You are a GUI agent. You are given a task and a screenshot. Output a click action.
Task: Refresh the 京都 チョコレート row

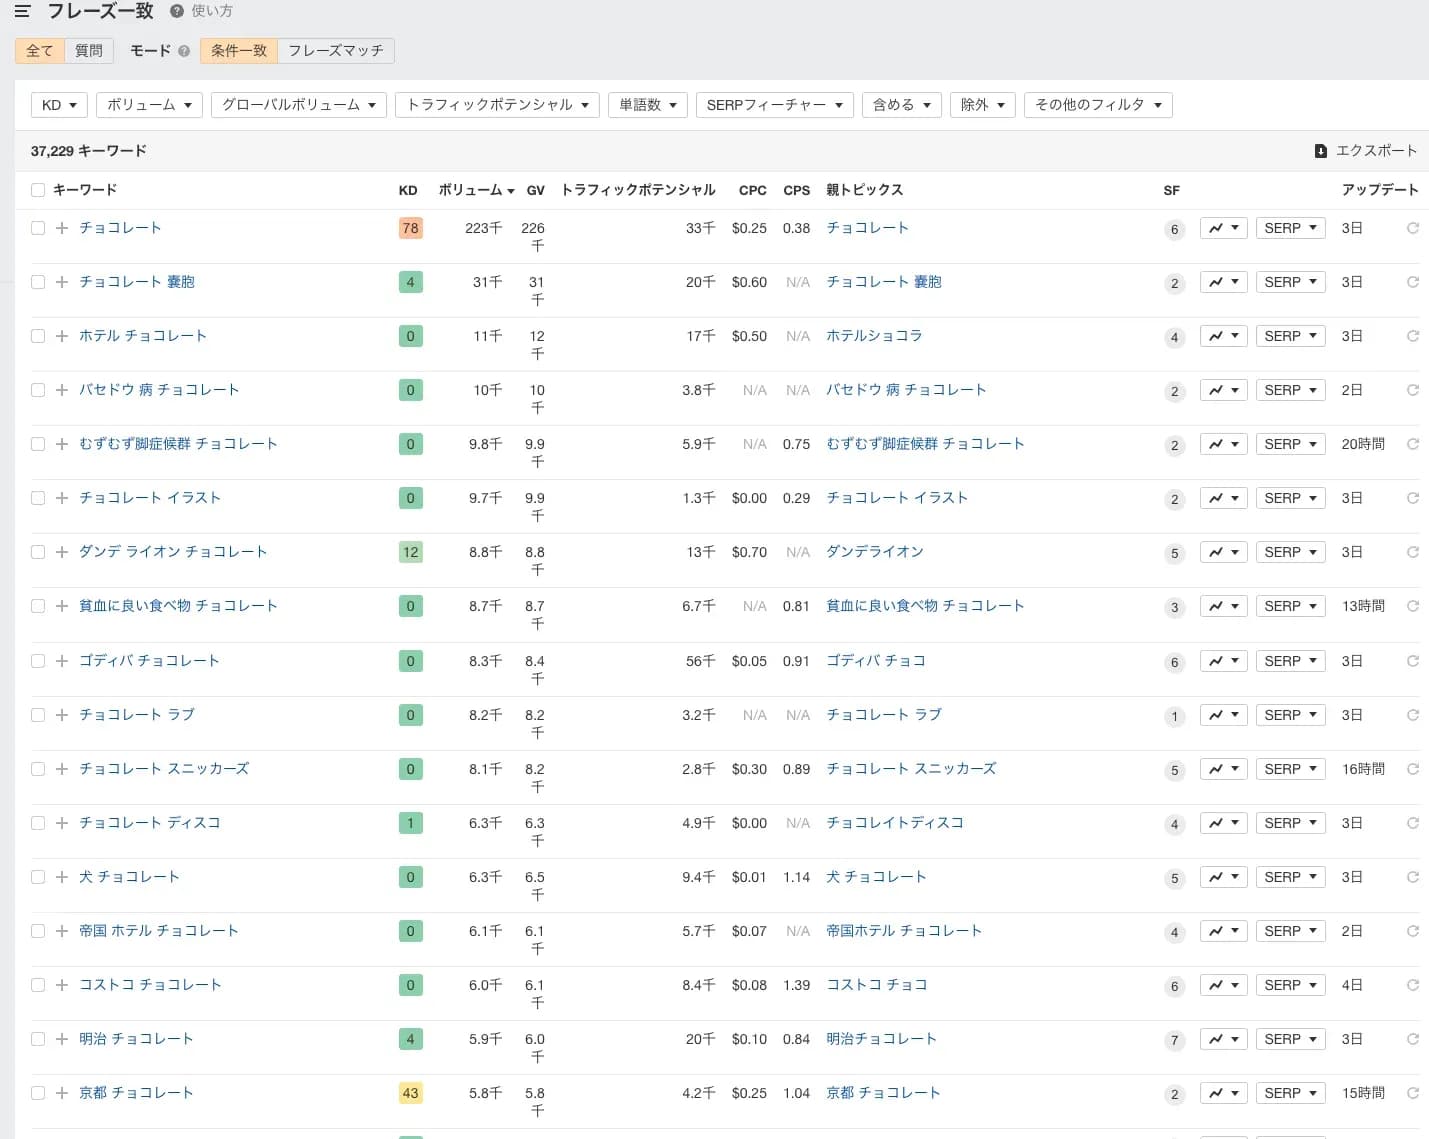[1413, 1093]
